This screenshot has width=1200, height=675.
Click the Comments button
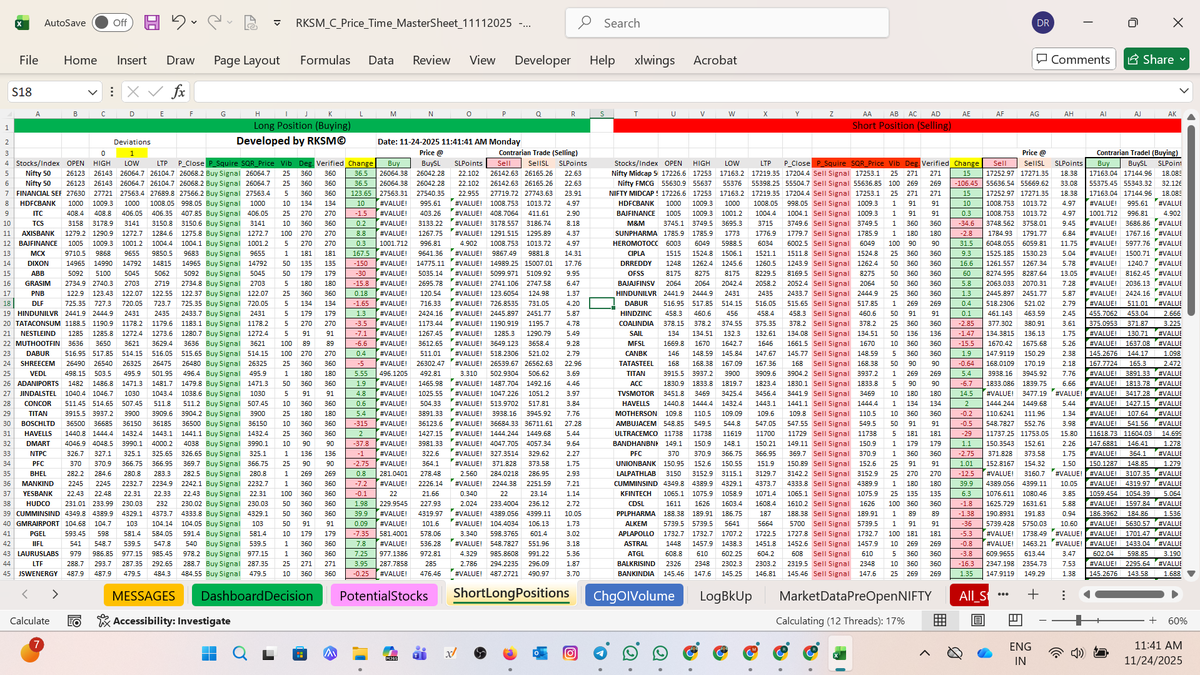pyautogui.click(x=1072, y=60)
